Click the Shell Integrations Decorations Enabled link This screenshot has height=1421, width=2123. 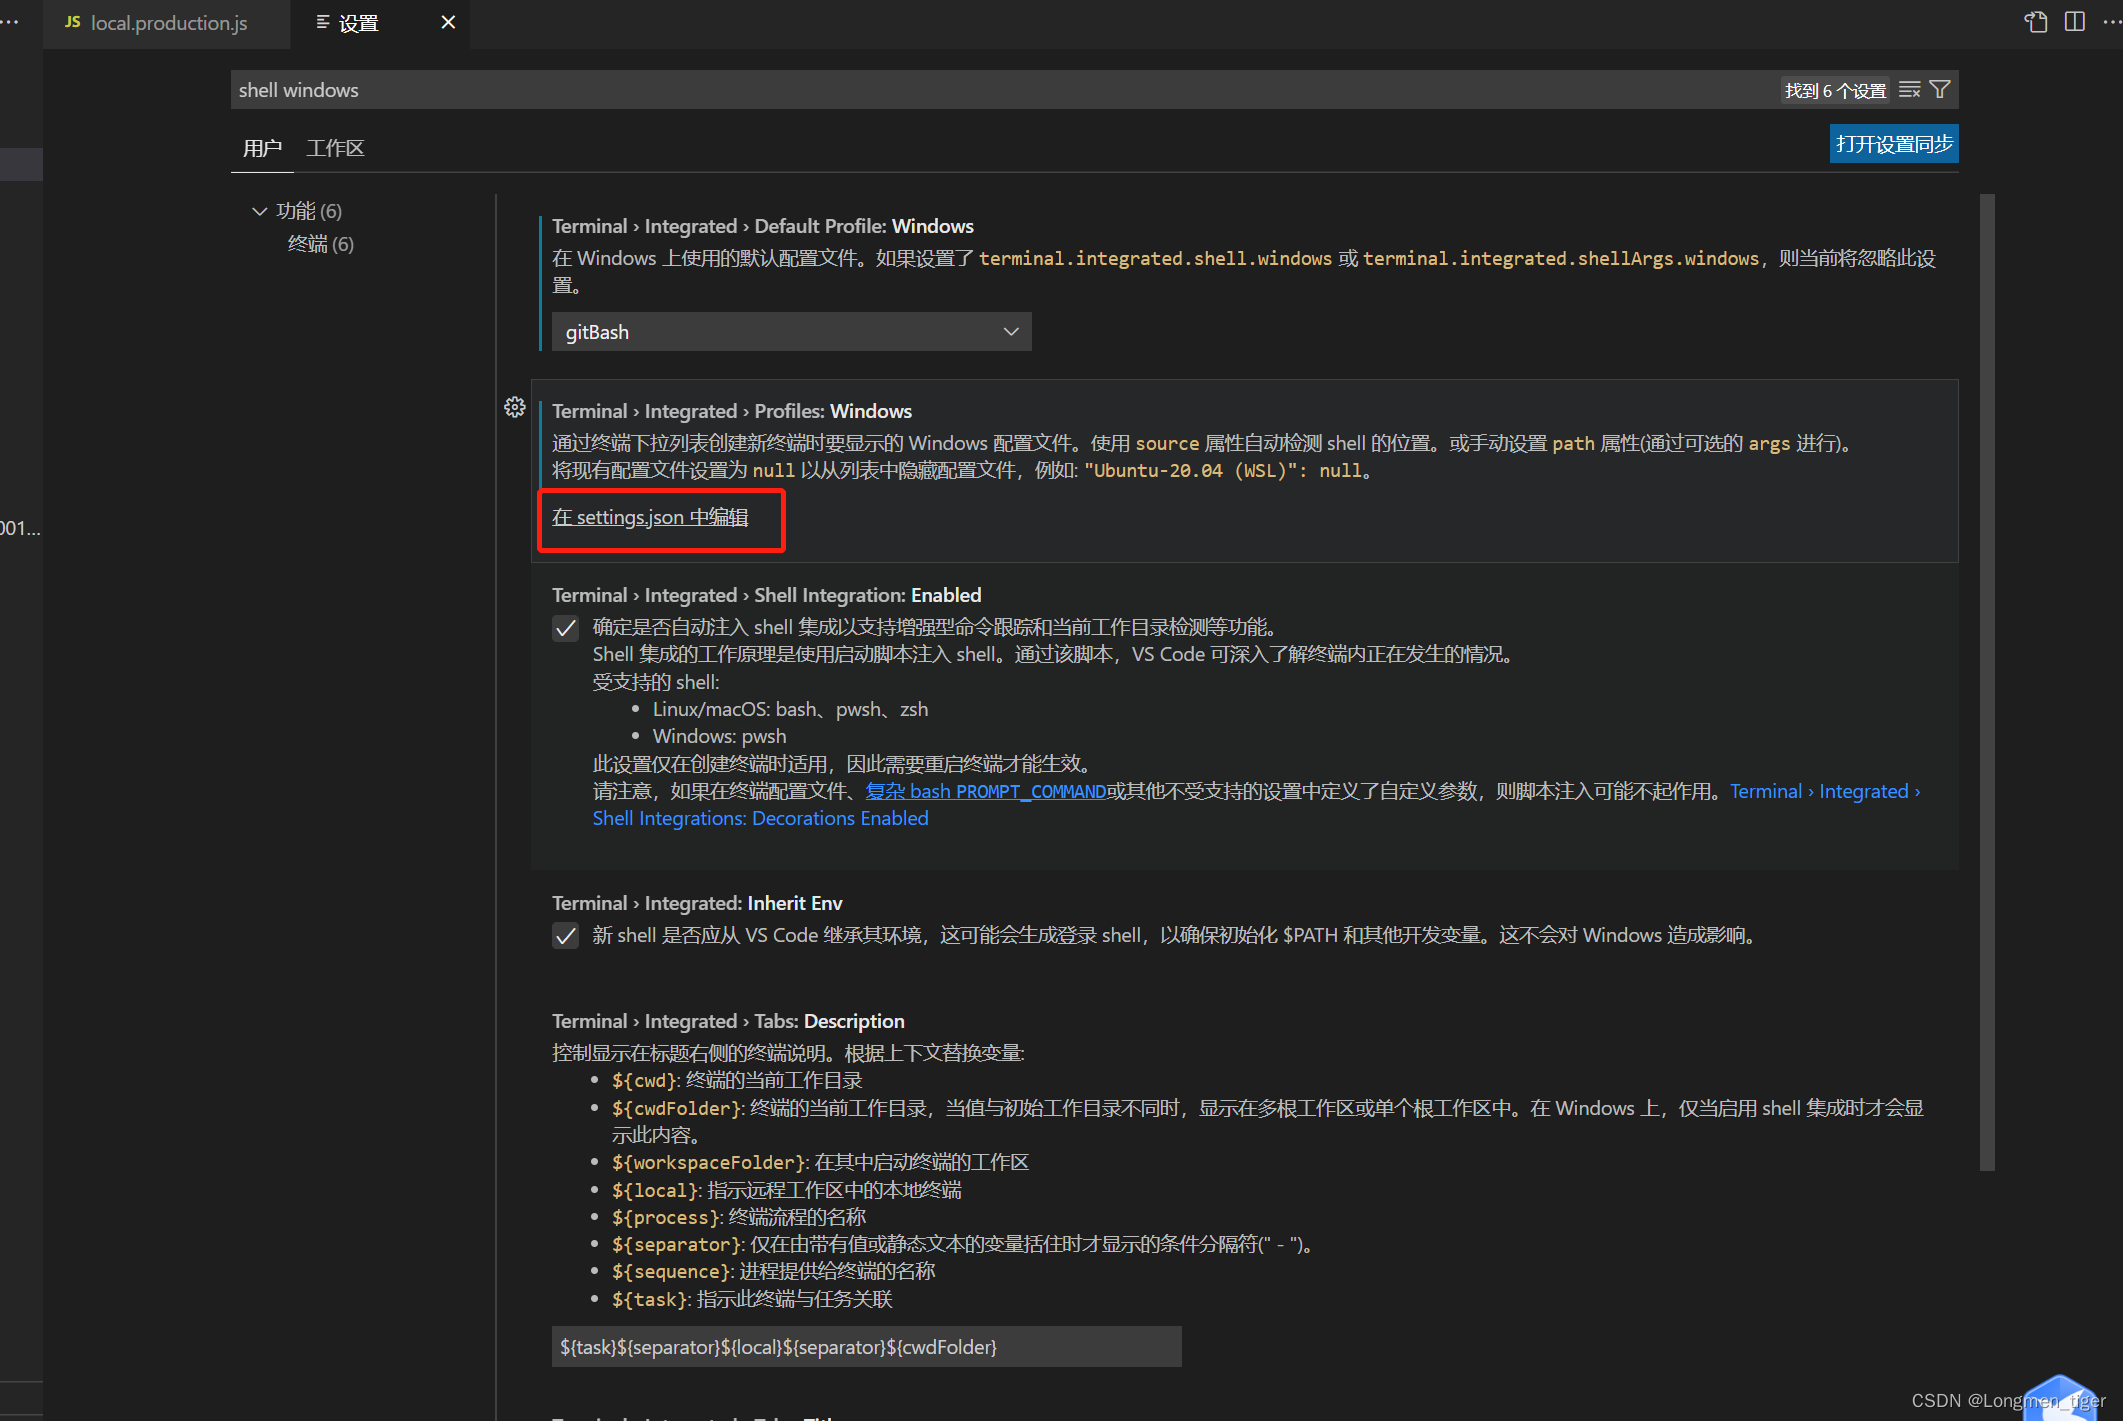[x=761, y=817]
